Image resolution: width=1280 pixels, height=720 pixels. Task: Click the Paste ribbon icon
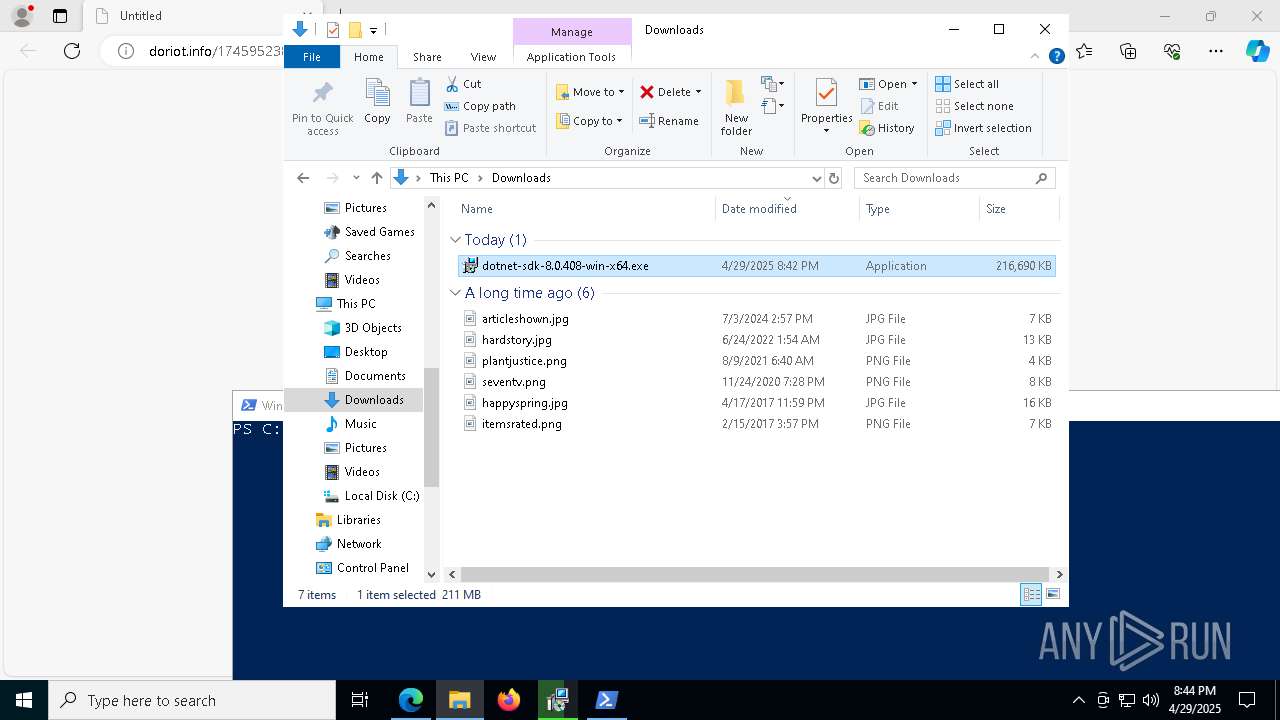click(419, 101)
